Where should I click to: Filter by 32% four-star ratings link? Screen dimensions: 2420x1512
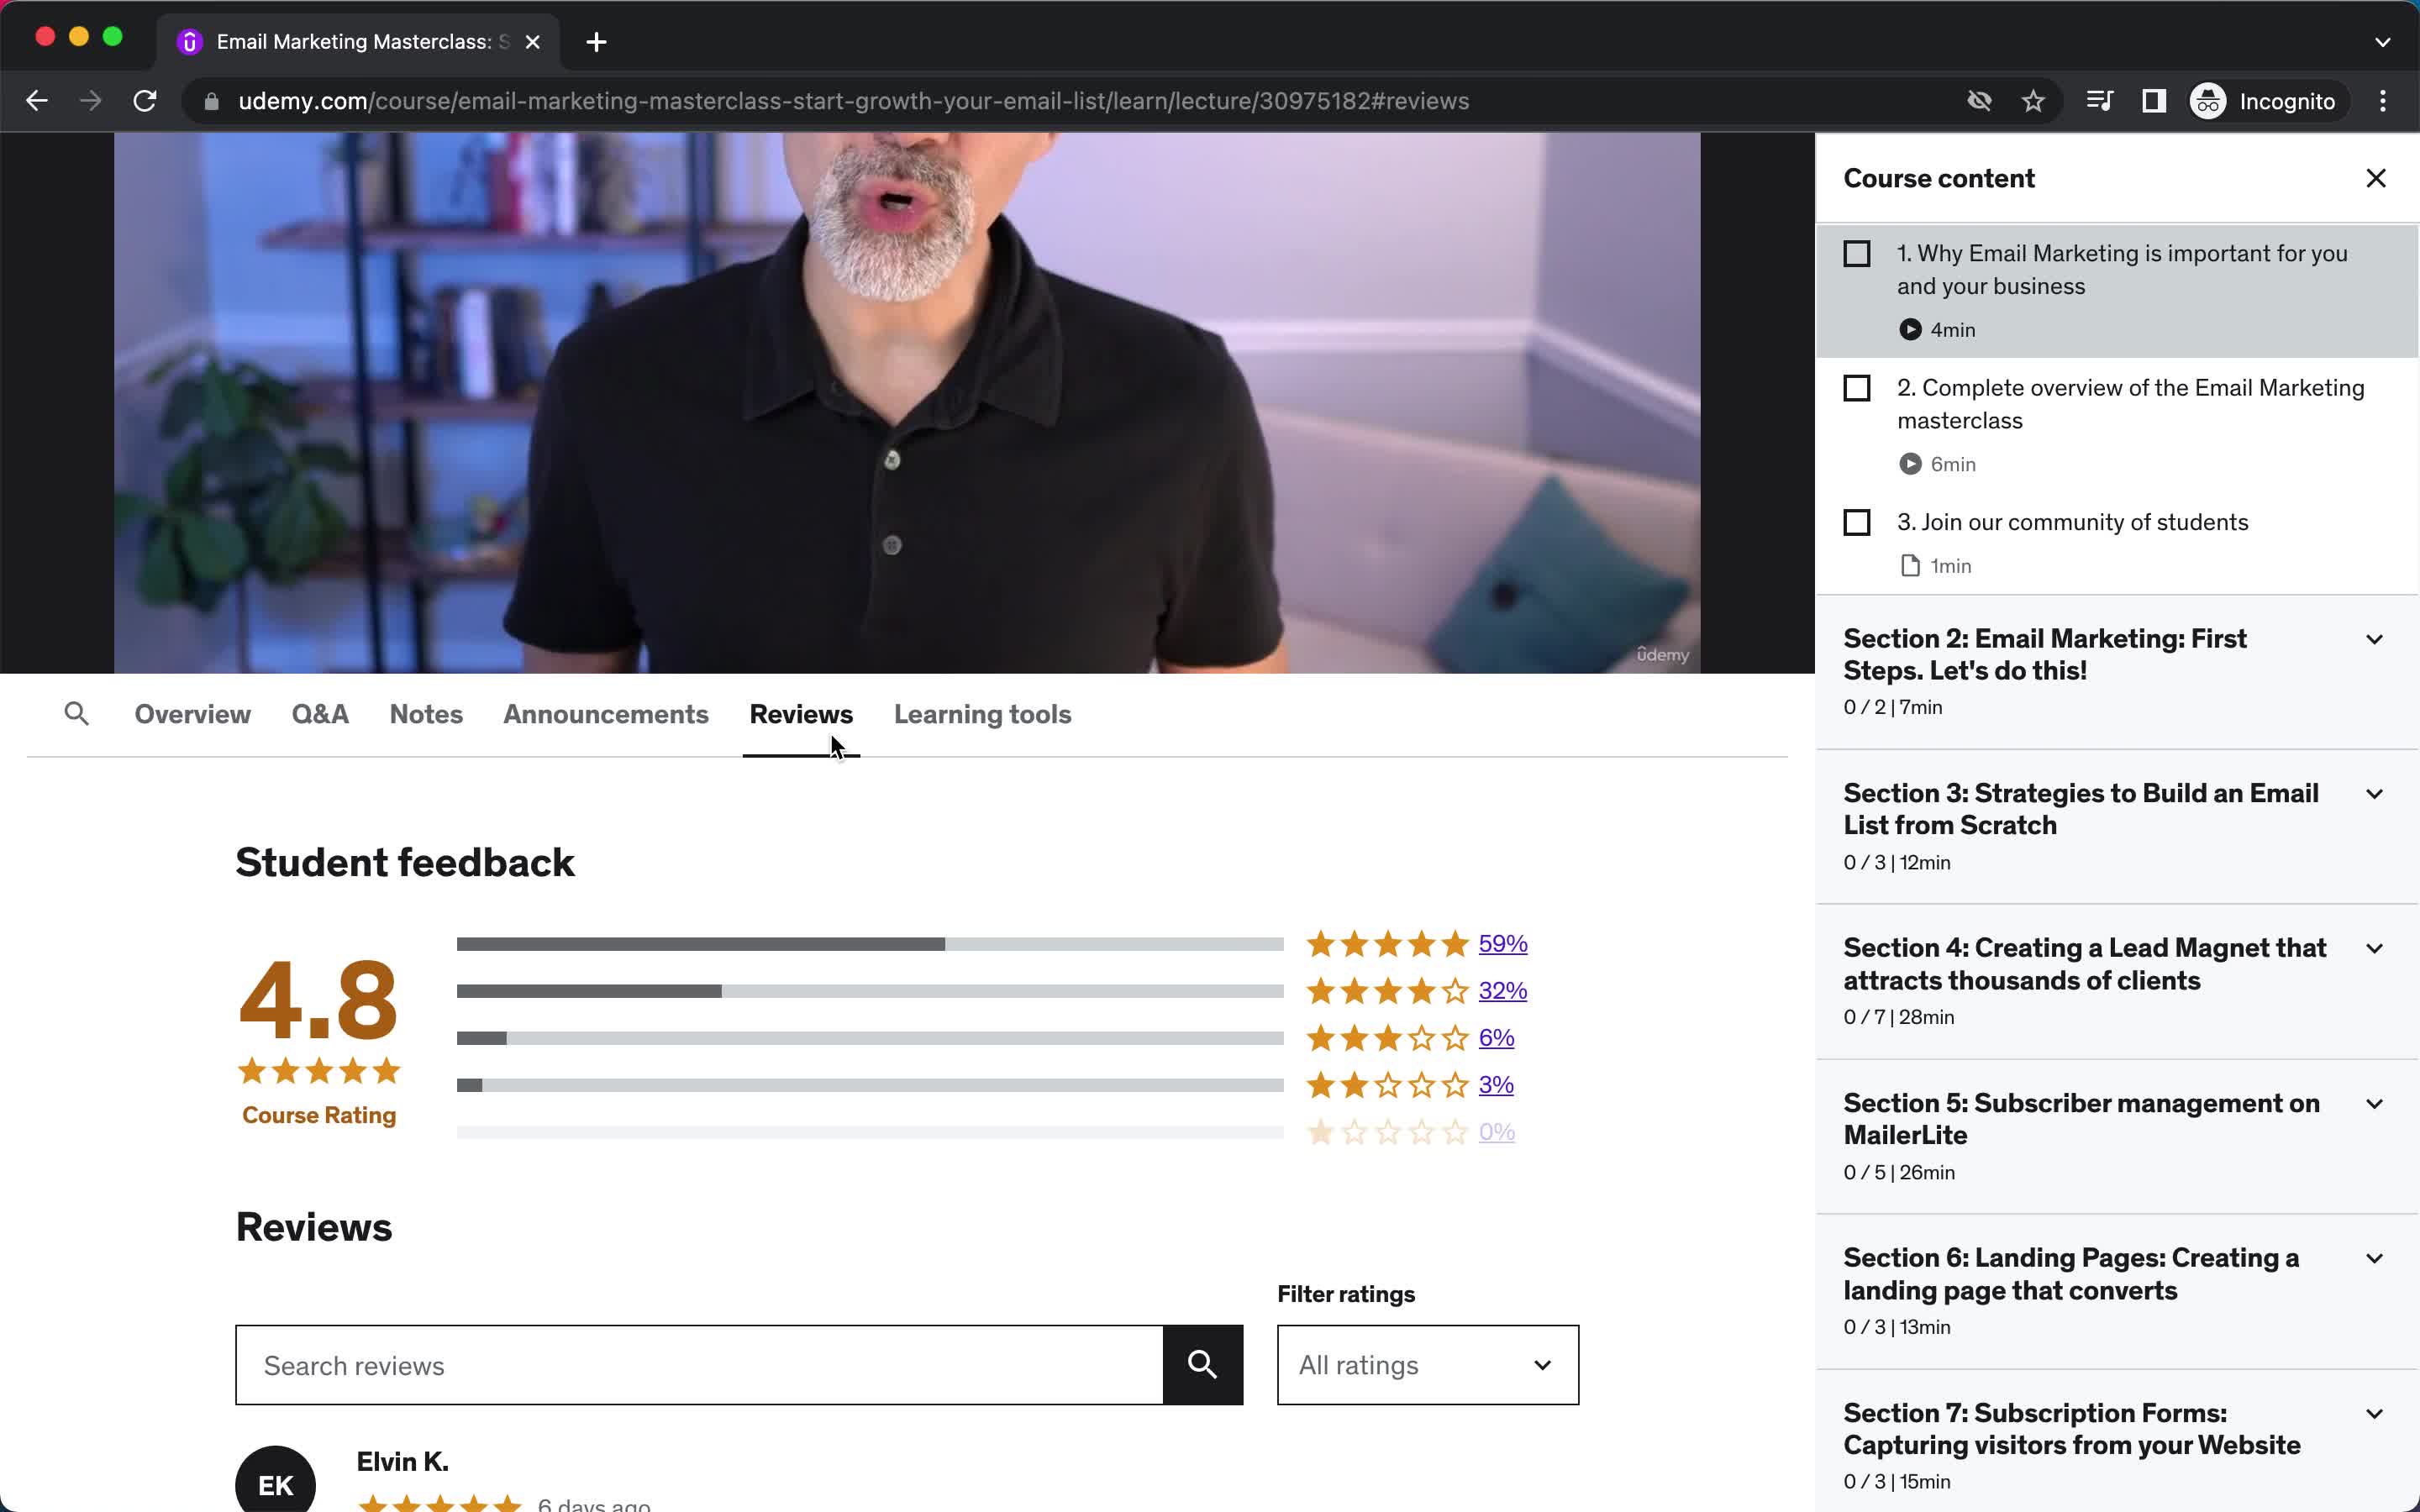(1502, 990)
